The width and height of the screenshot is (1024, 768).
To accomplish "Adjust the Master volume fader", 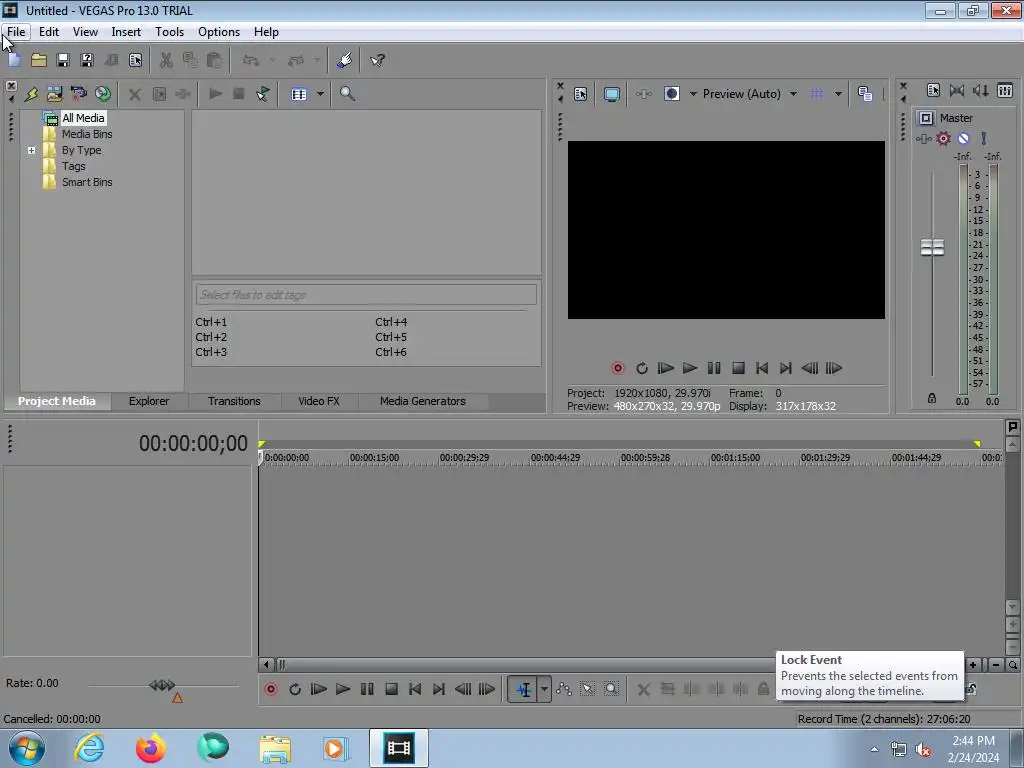I will [x=932, y=248].
